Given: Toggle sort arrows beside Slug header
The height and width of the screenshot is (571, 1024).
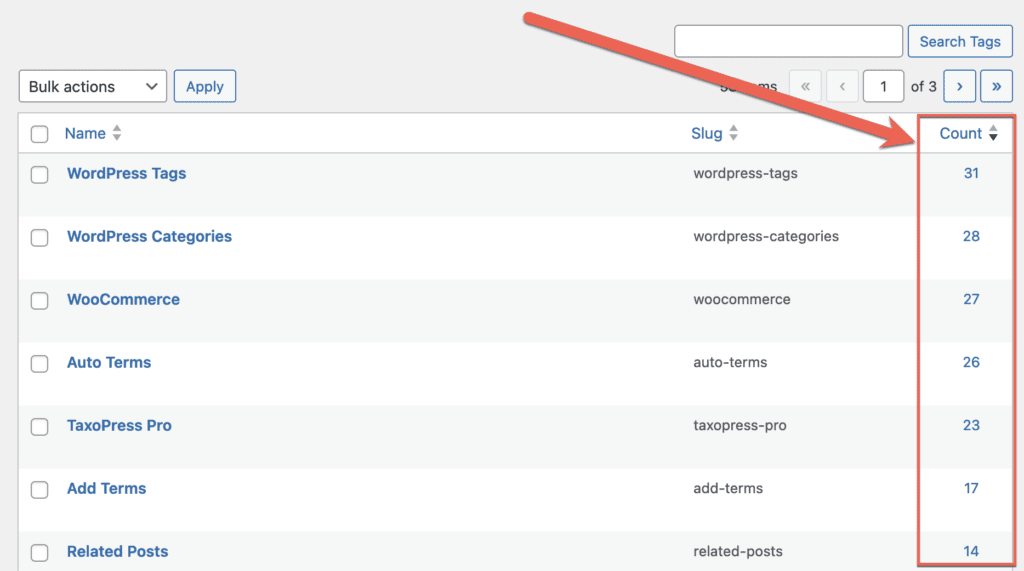Looking at the screenshot, I should point(733,133).
